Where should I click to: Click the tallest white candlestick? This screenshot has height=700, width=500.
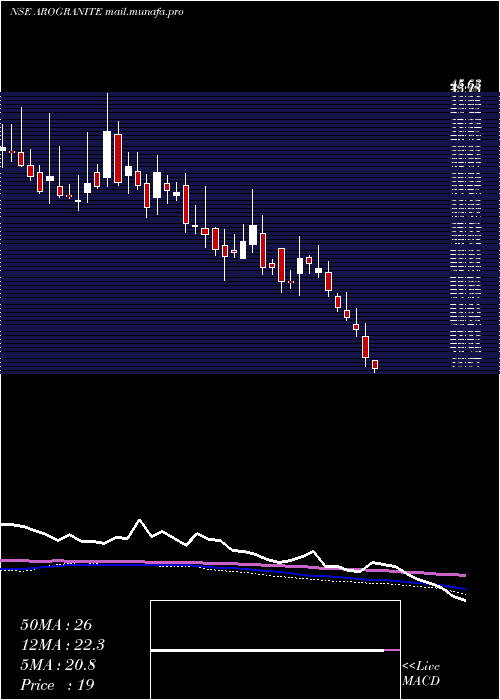[107, 154]
